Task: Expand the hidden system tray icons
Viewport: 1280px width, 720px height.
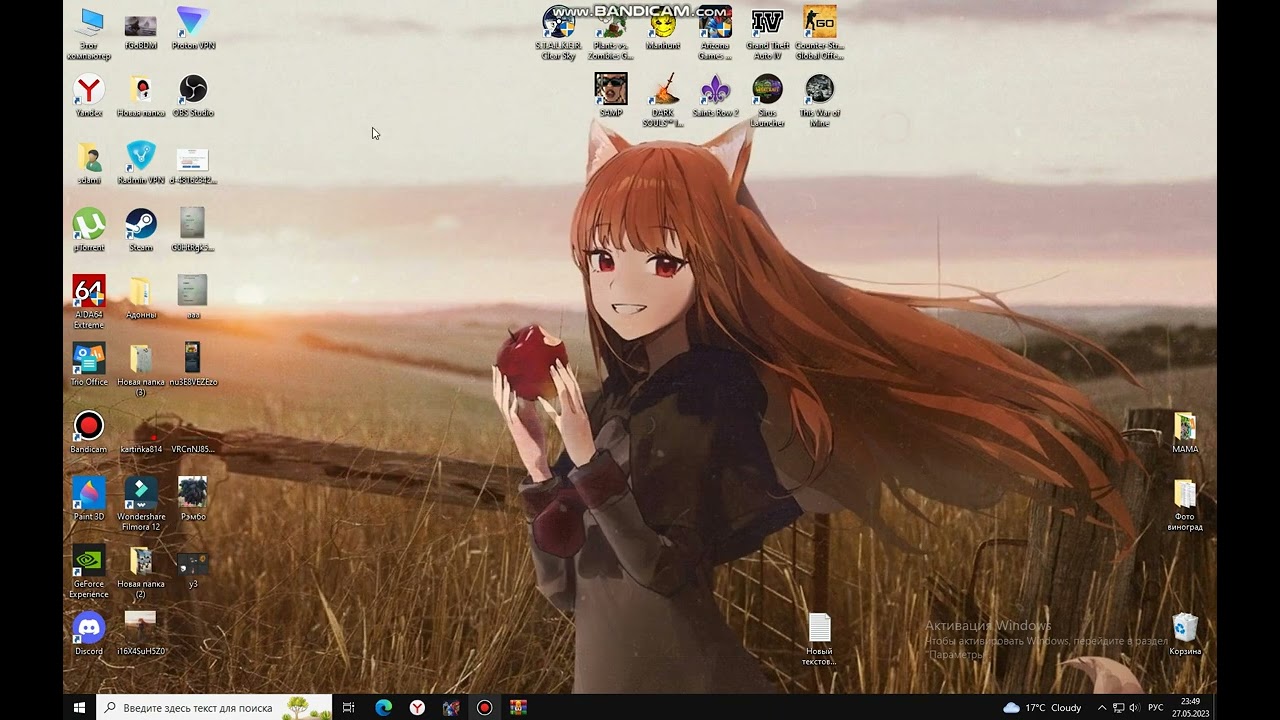Action: (x=1102, y=707)
